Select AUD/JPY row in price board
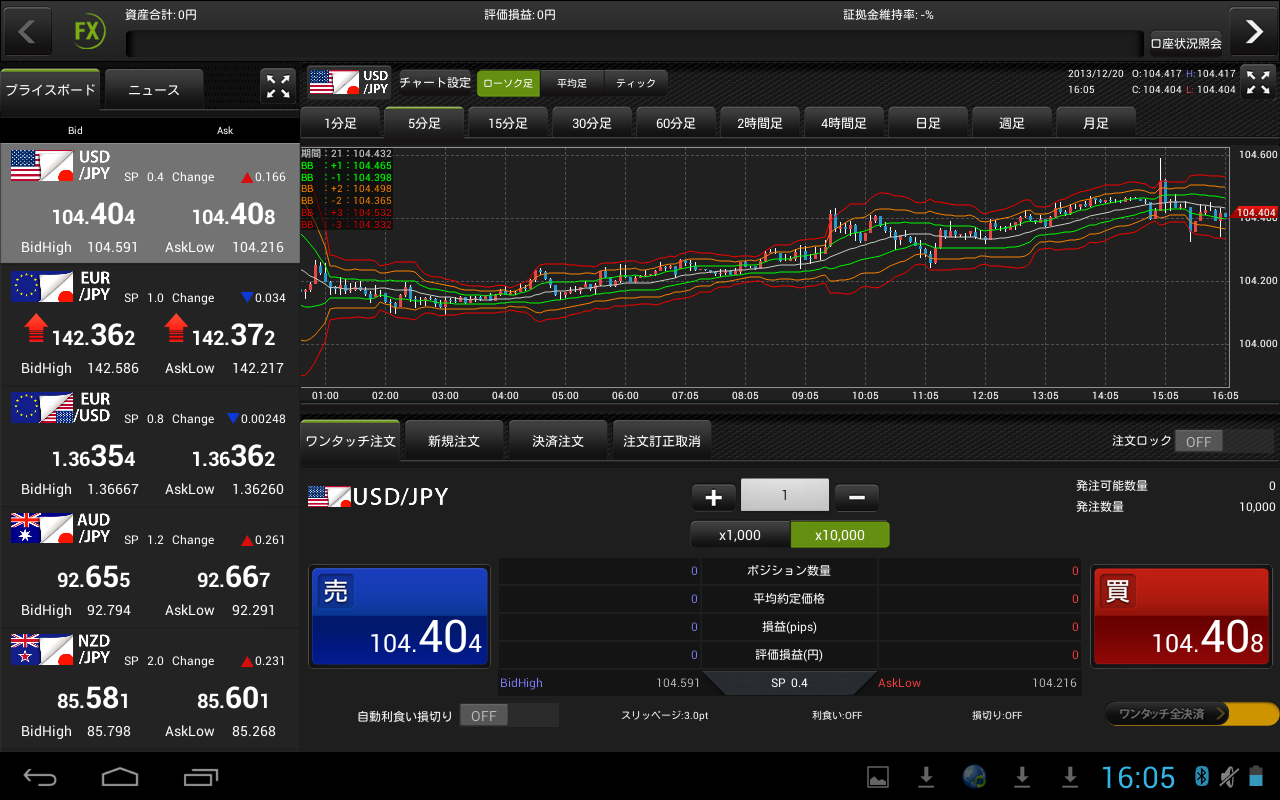The width and height of the screenshot is (1280, 800). pos(150,566)
